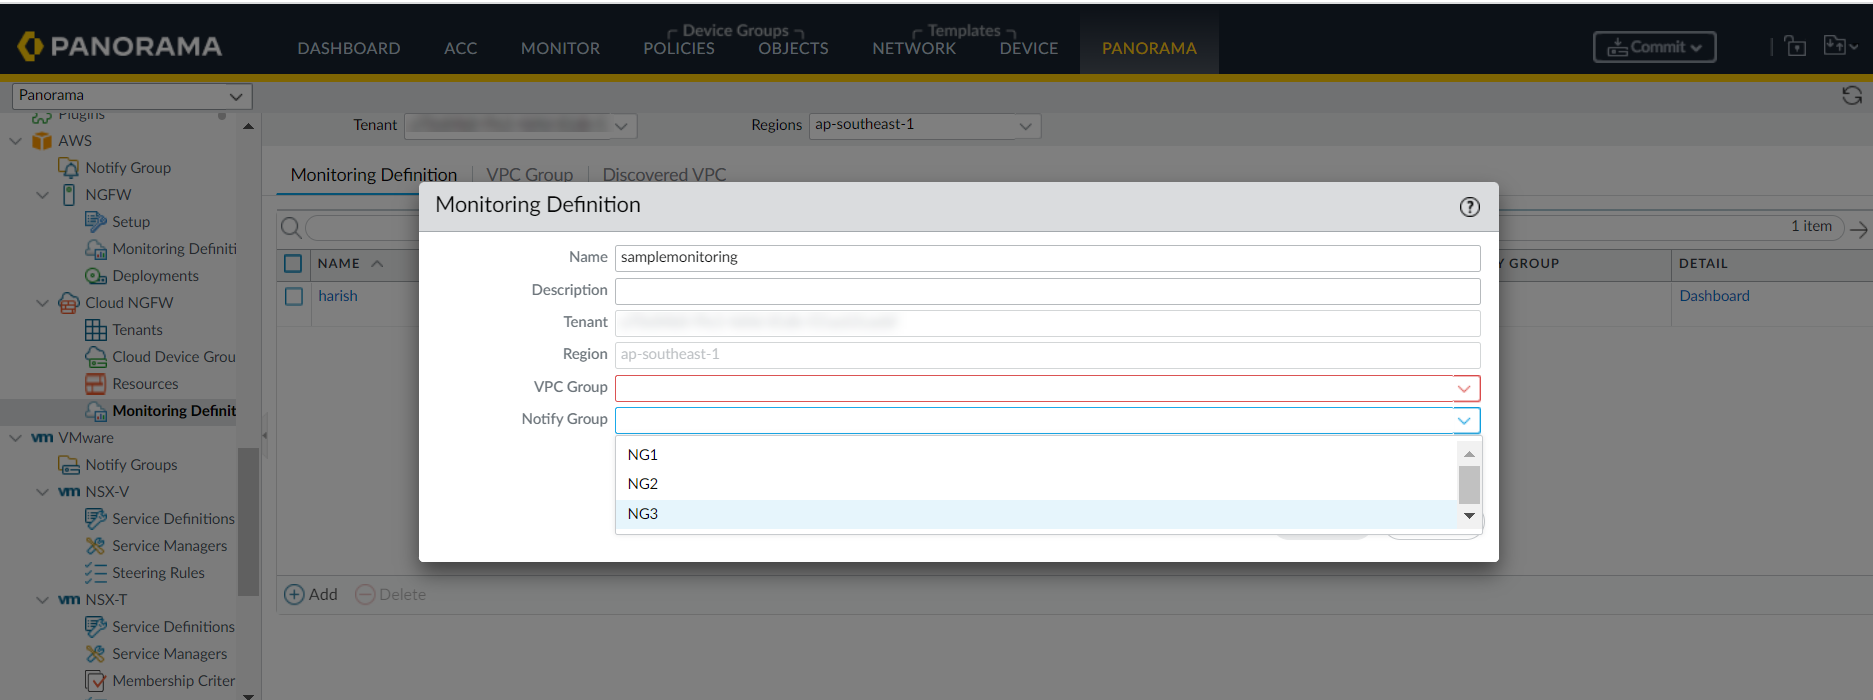Click the Setup icon under NGFW

click(96, 222)
